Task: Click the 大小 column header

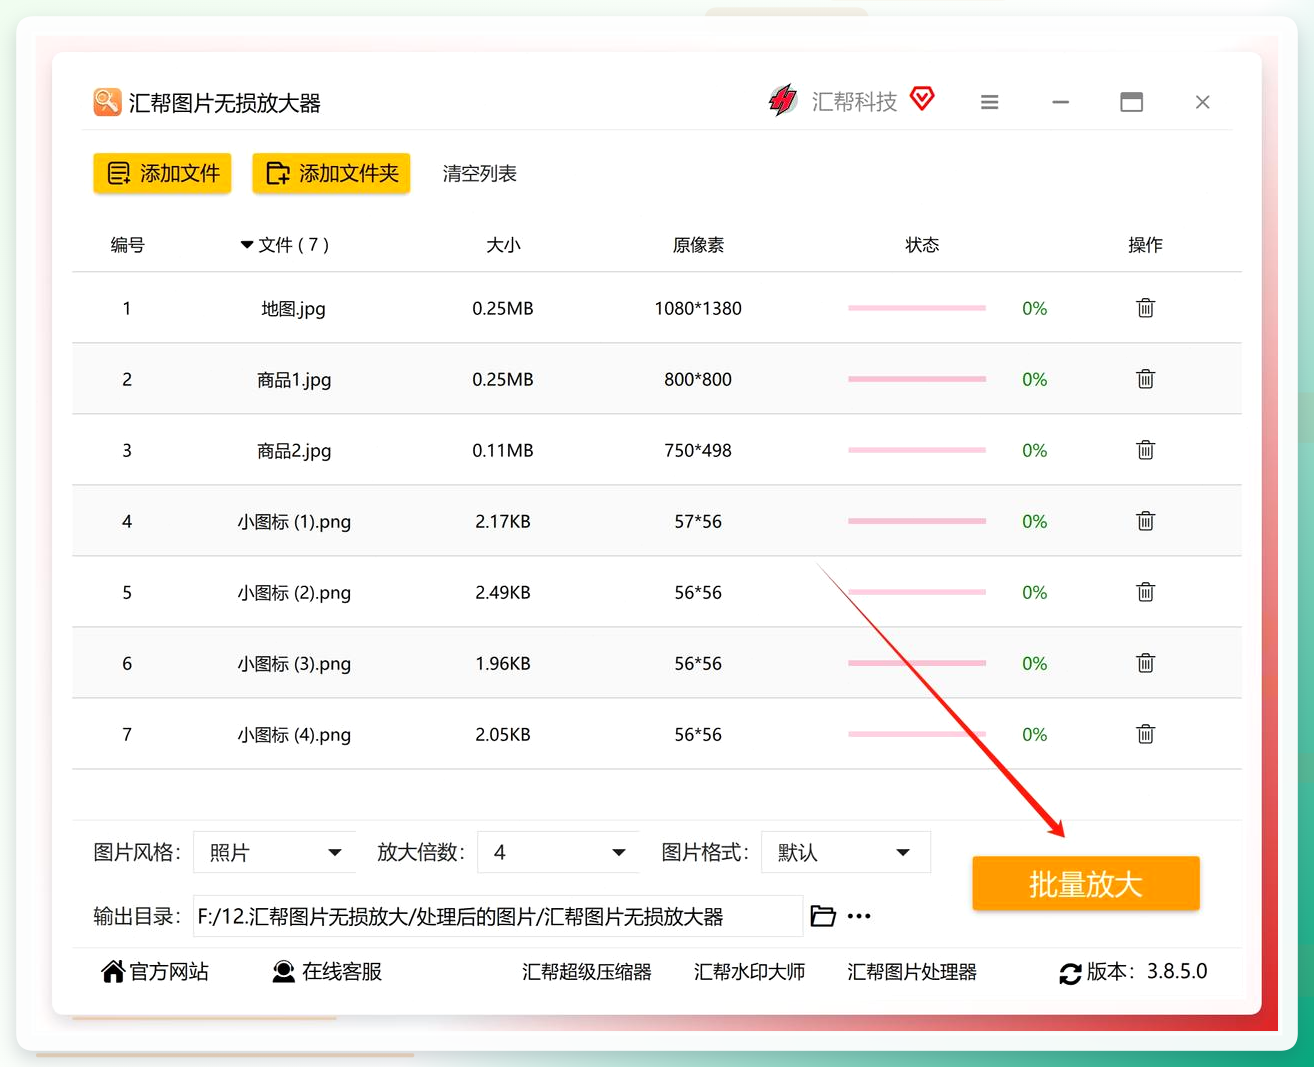Action: 503,245
